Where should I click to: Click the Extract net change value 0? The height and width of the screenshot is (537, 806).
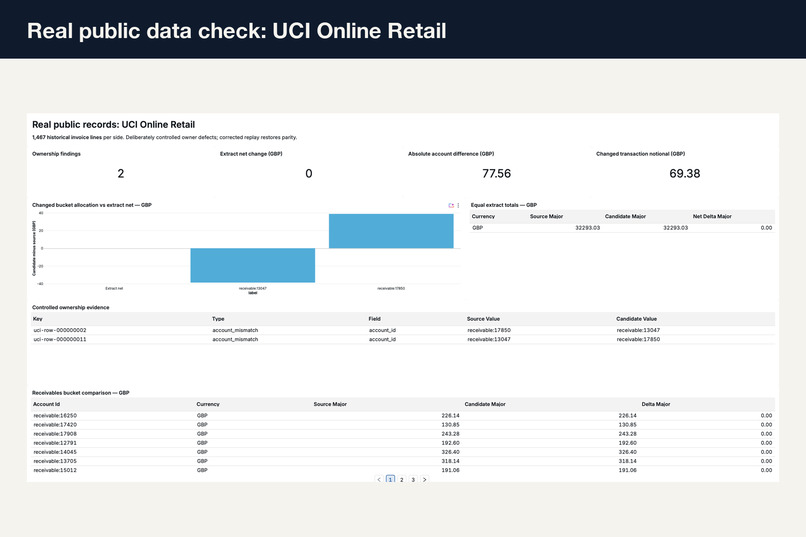(x=308, y=174)
